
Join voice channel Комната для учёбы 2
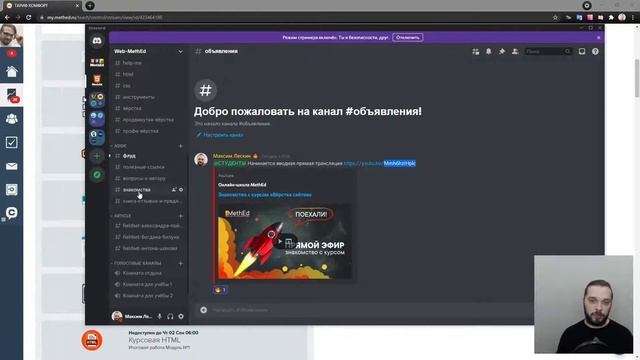(149, 296)
